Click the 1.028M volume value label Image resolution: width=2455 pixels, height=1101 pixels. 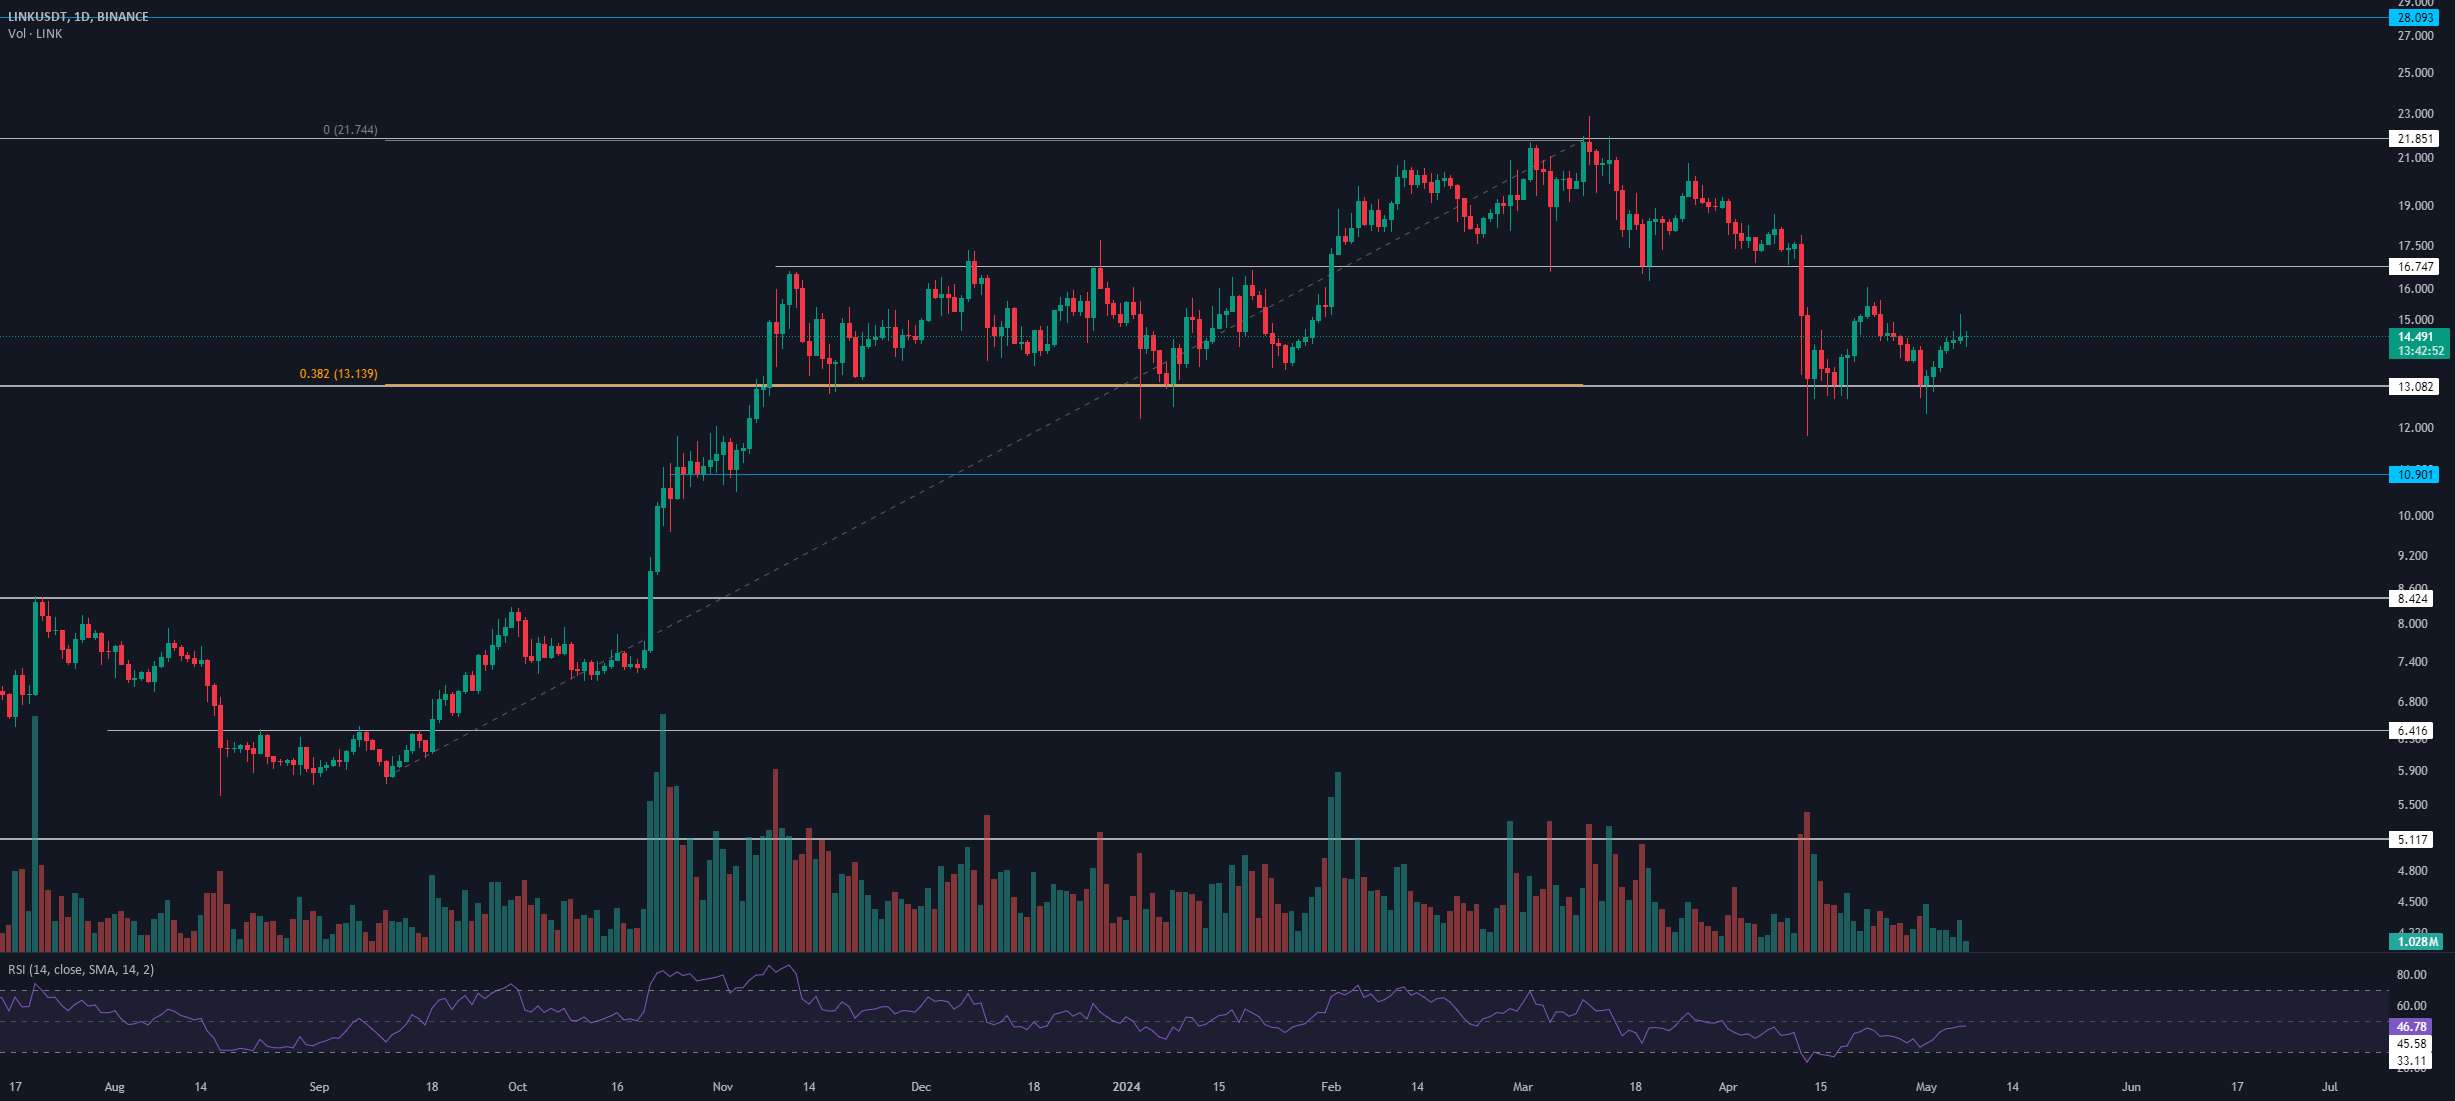[x=2416, y=942]
